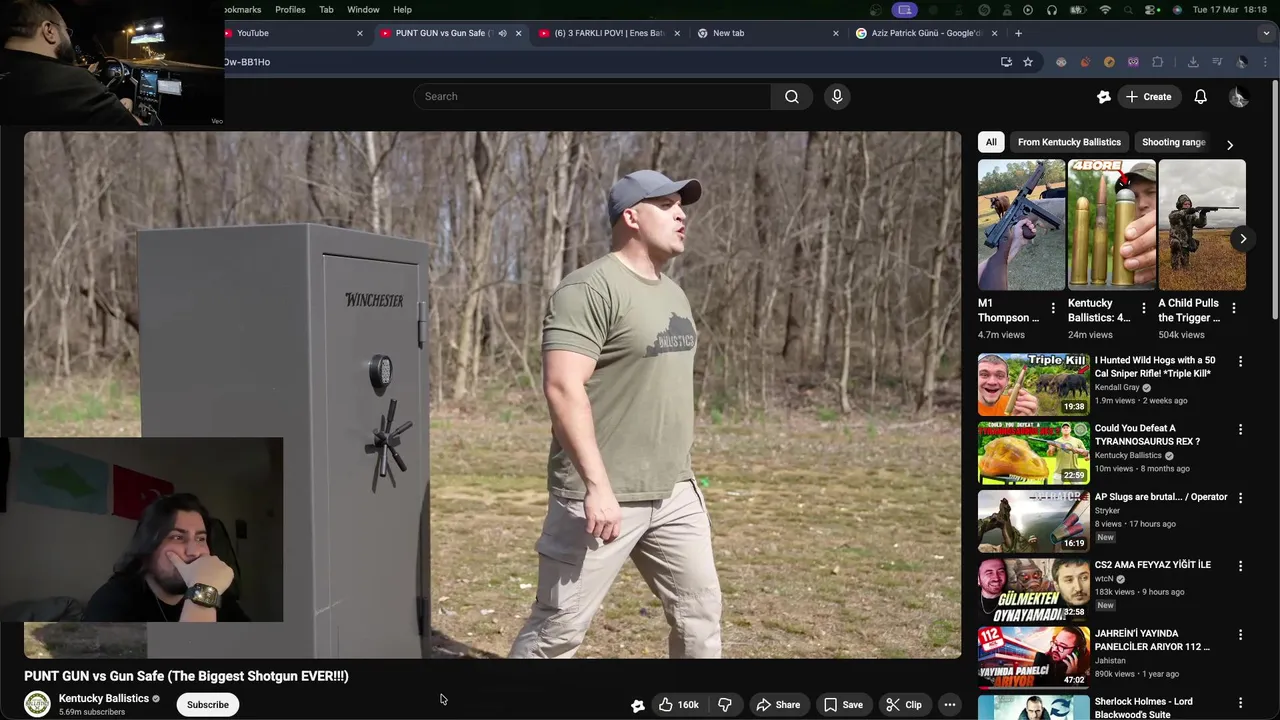Screen dimensions: 1280x720
Task: Open options for AP Slugs are brutal video
Action: pyautogui.click(x=1240, y=497)
